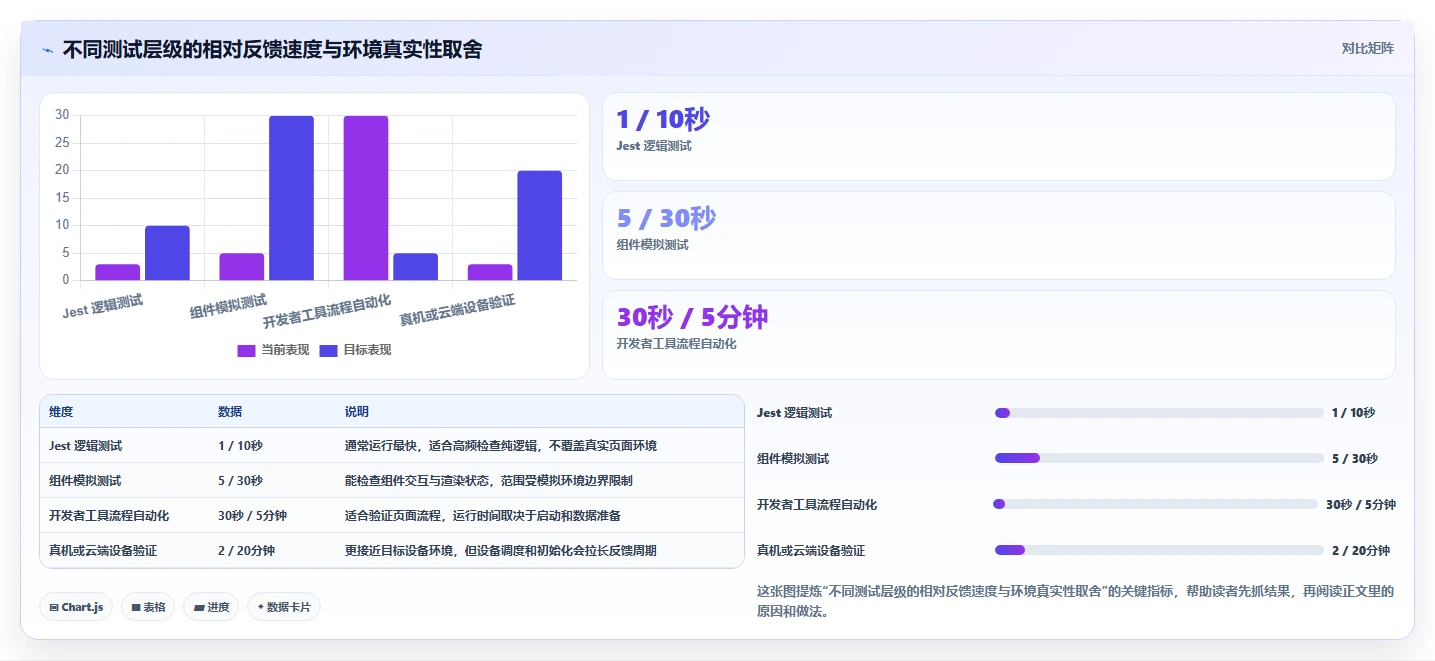
Task: Click the Jest 逻辑测试 progress bar
Action: (x=1159, y=413)
